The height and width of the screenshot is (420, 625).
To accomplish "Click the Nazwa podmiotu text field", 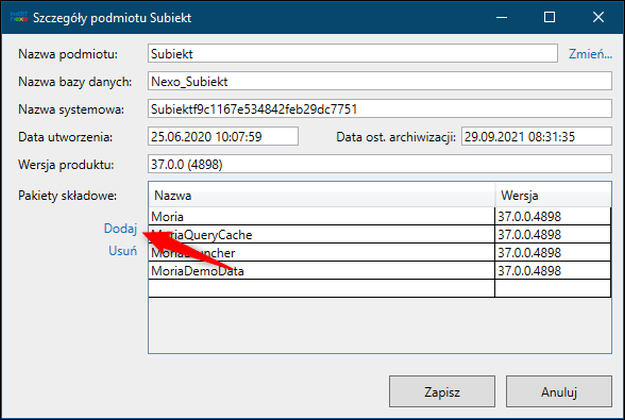I will pyautogui.click(x=351, y=54).
